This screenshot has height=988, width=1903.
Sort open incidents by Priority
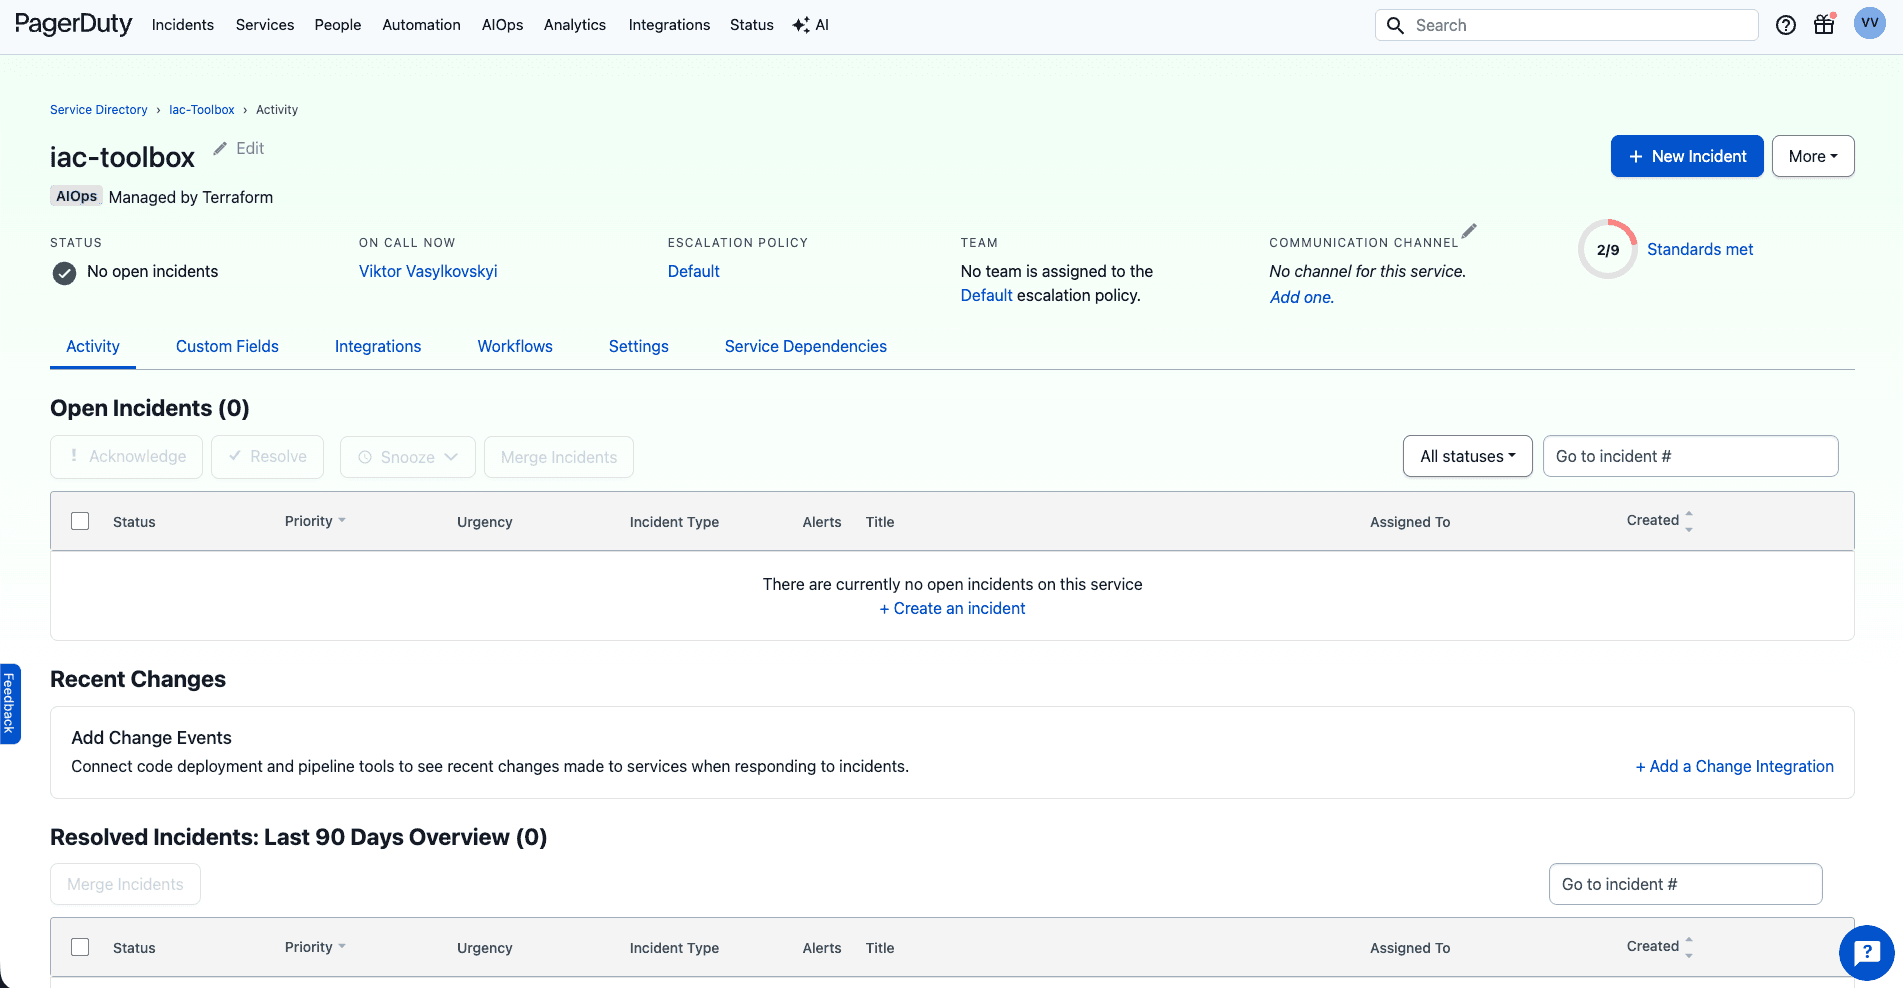point(315,521)
